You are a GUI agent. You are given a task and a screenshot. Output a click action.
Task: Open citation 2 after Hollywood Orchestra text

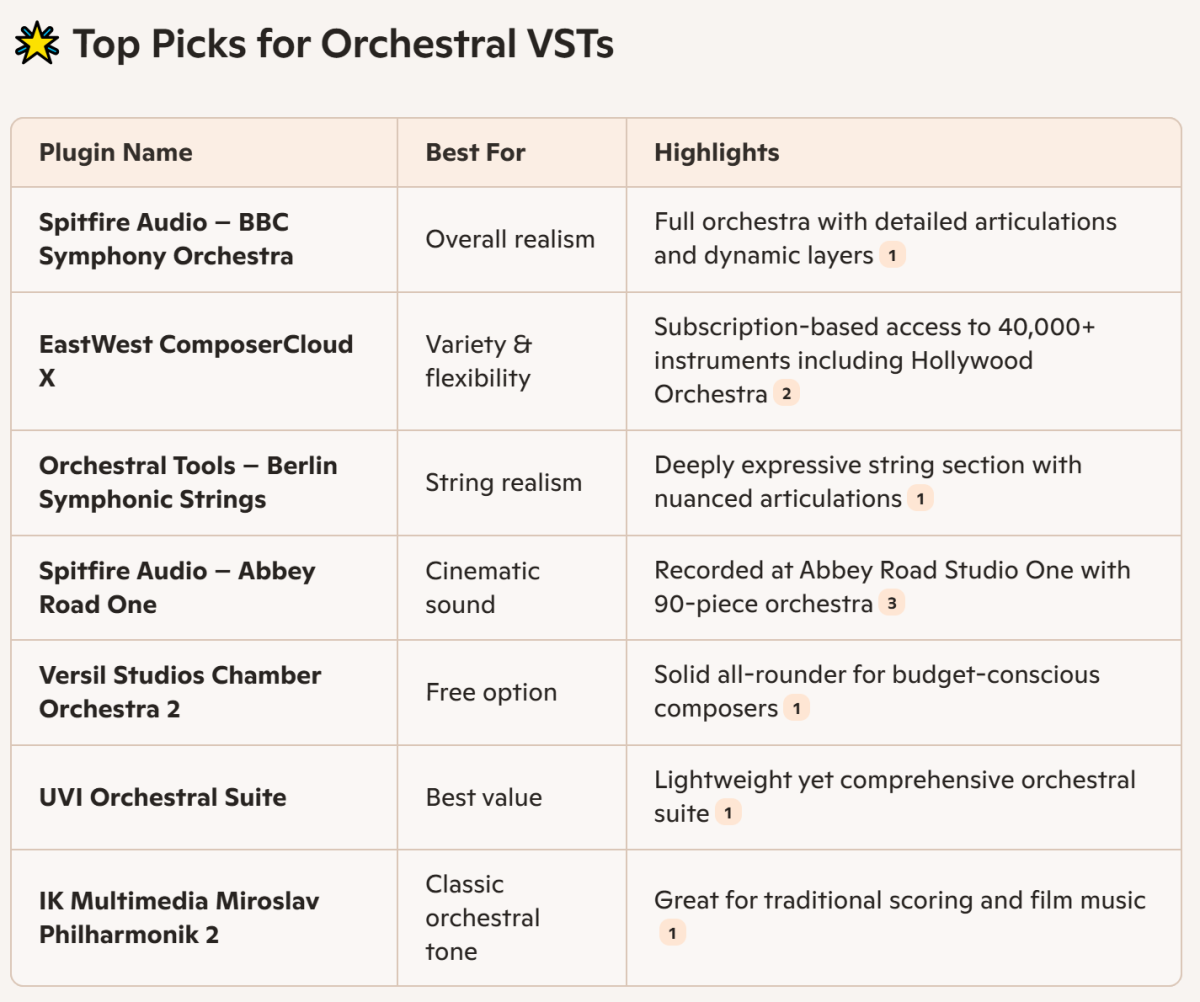click(786, 394)
